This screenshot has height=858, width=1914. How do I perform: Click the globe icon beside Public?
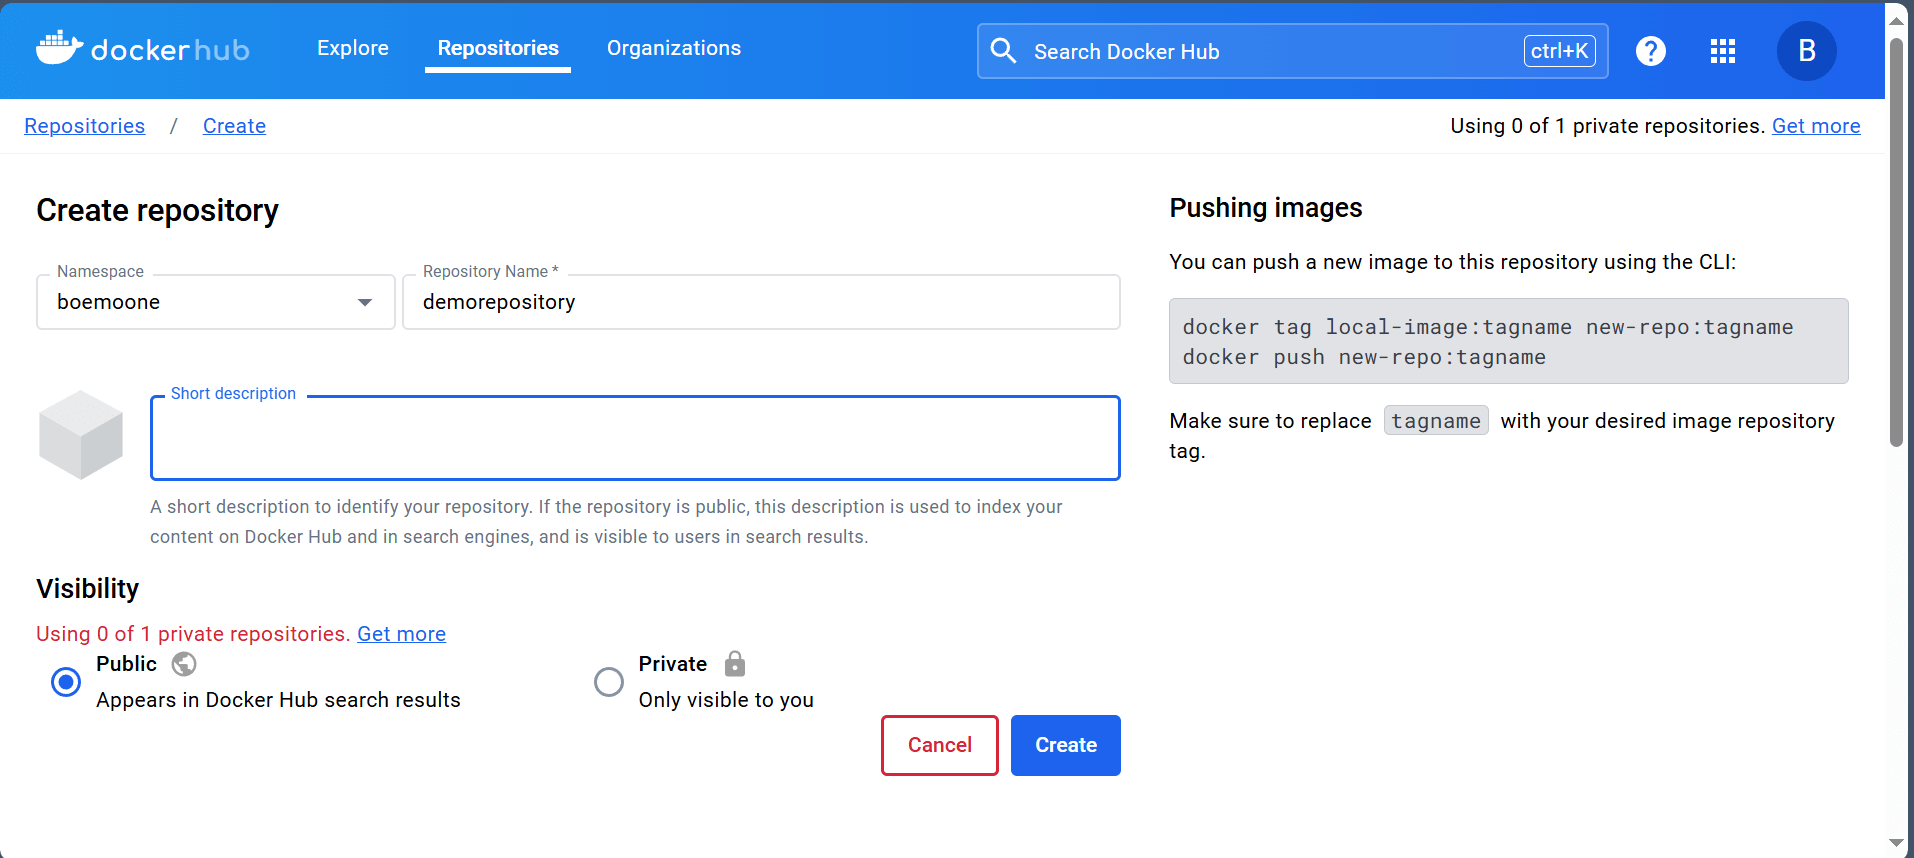(184, 664)
